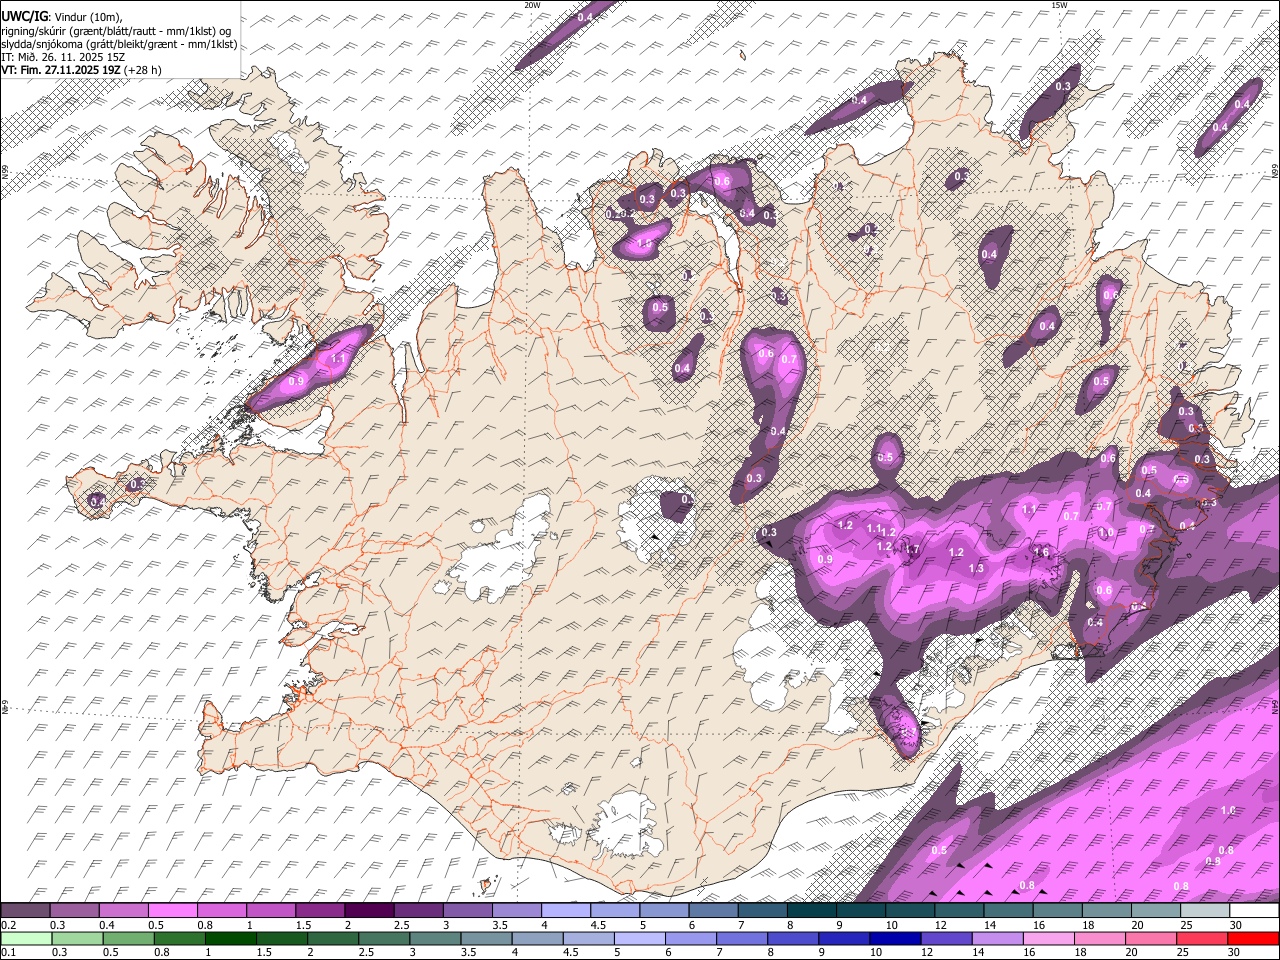Select the upper legend swatch labeled 3
1280x960 pixels.
(x=467, y=910)
